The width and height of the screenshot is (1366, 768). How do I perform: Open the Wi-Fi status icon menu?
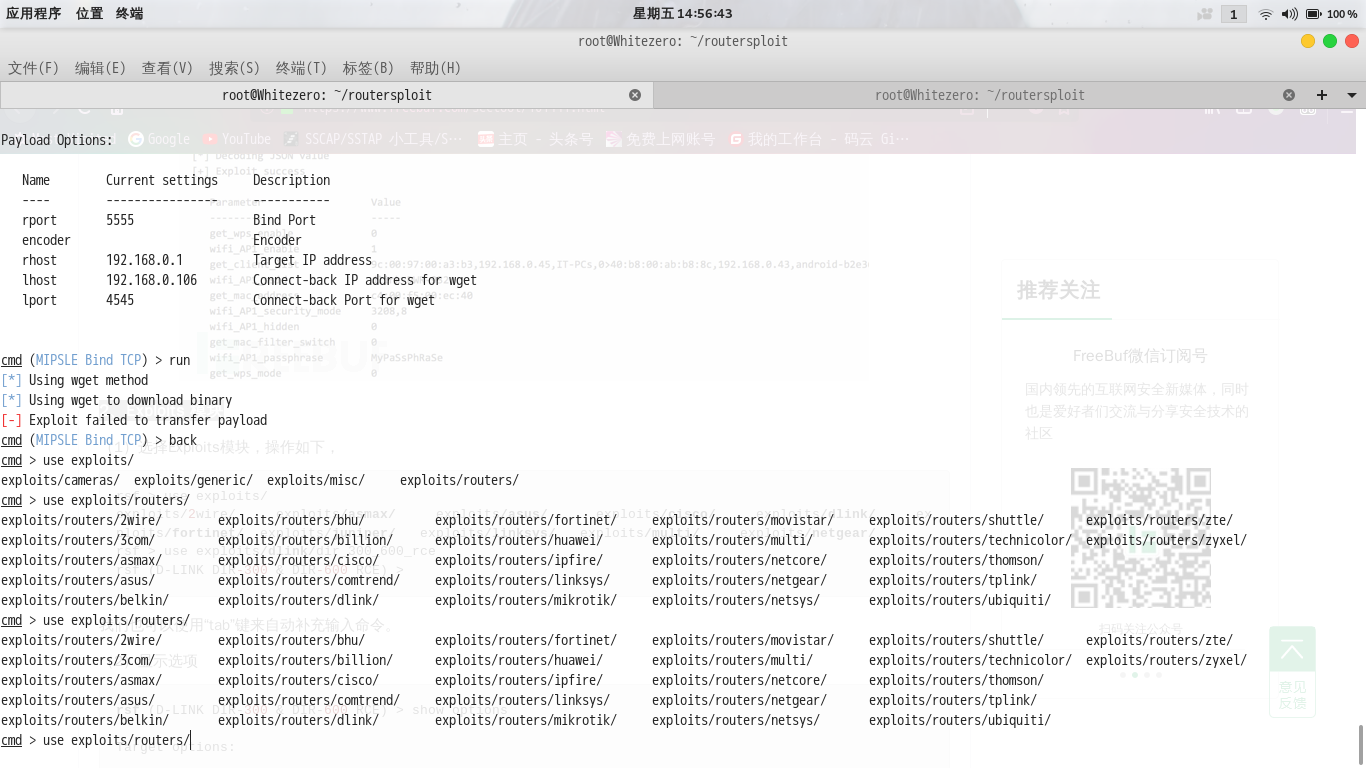pyautogui.click(x=1266, y=14)
